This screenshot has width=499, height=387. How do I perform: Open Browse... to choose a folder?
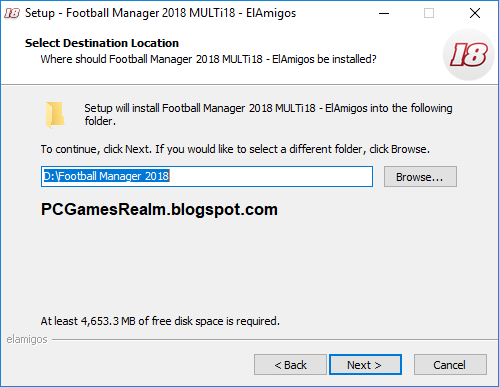point(420,177)
